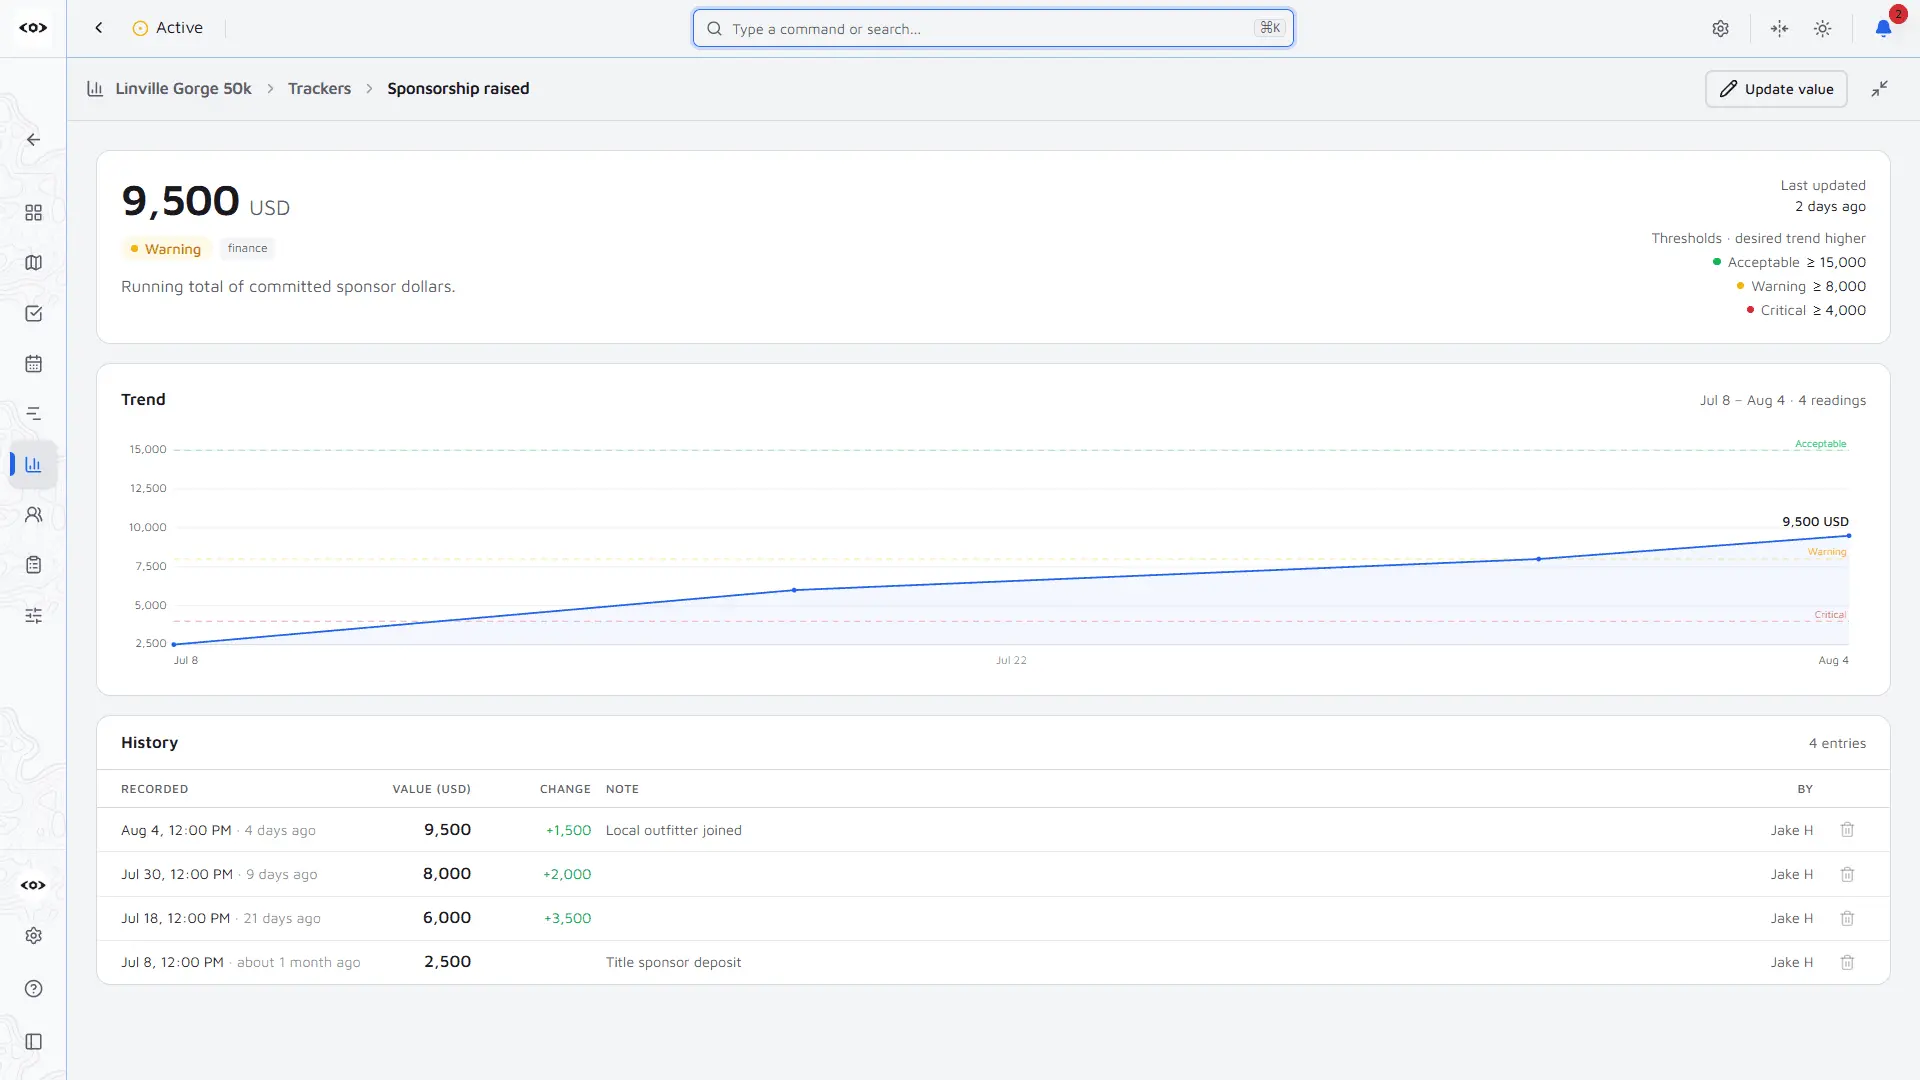The height and width of the screenshot is (1080, 1920).
Task: Click the Warning status badge
Action: click(x=165, y=249)
